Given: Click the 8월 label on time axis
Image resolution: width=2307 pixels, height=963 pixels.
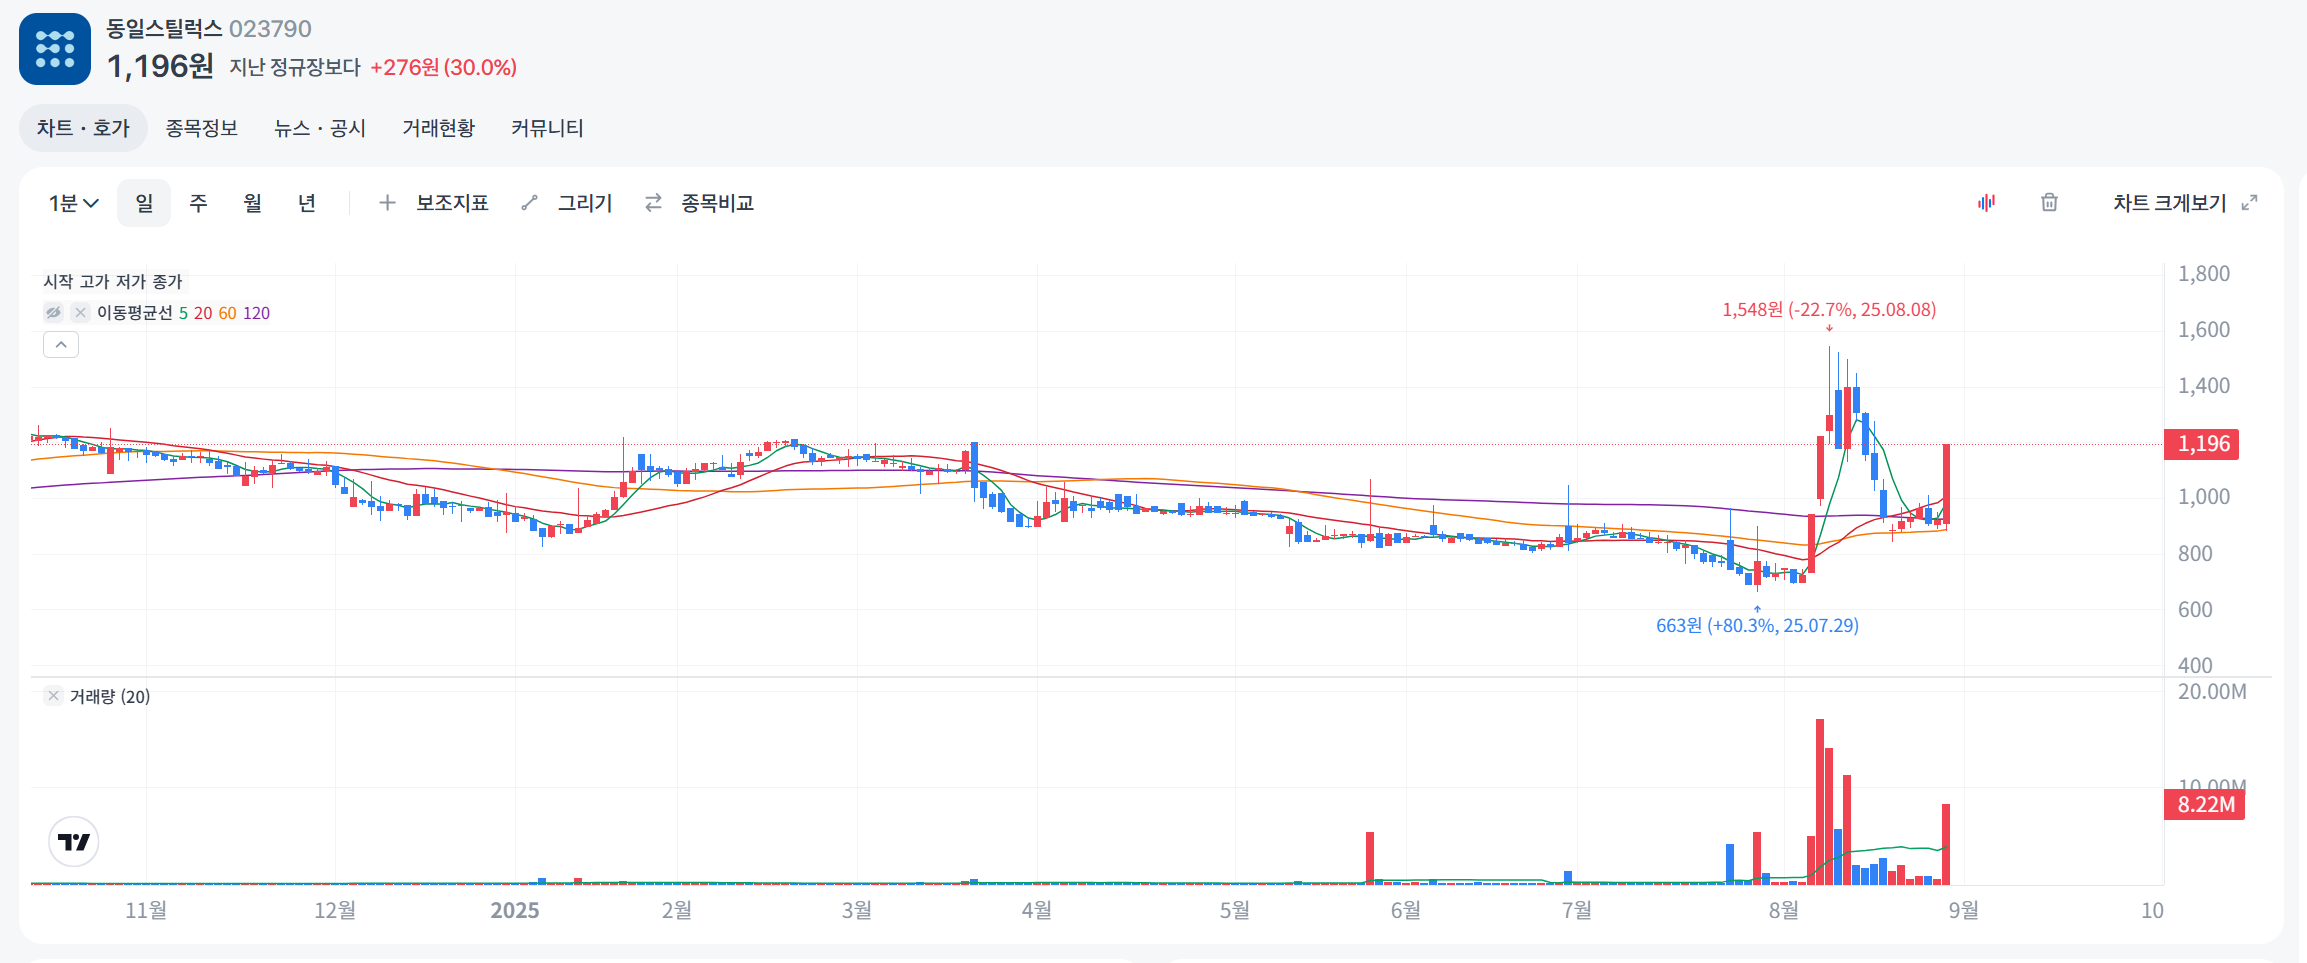Looking at the screenshot, I should (1784, 910).
